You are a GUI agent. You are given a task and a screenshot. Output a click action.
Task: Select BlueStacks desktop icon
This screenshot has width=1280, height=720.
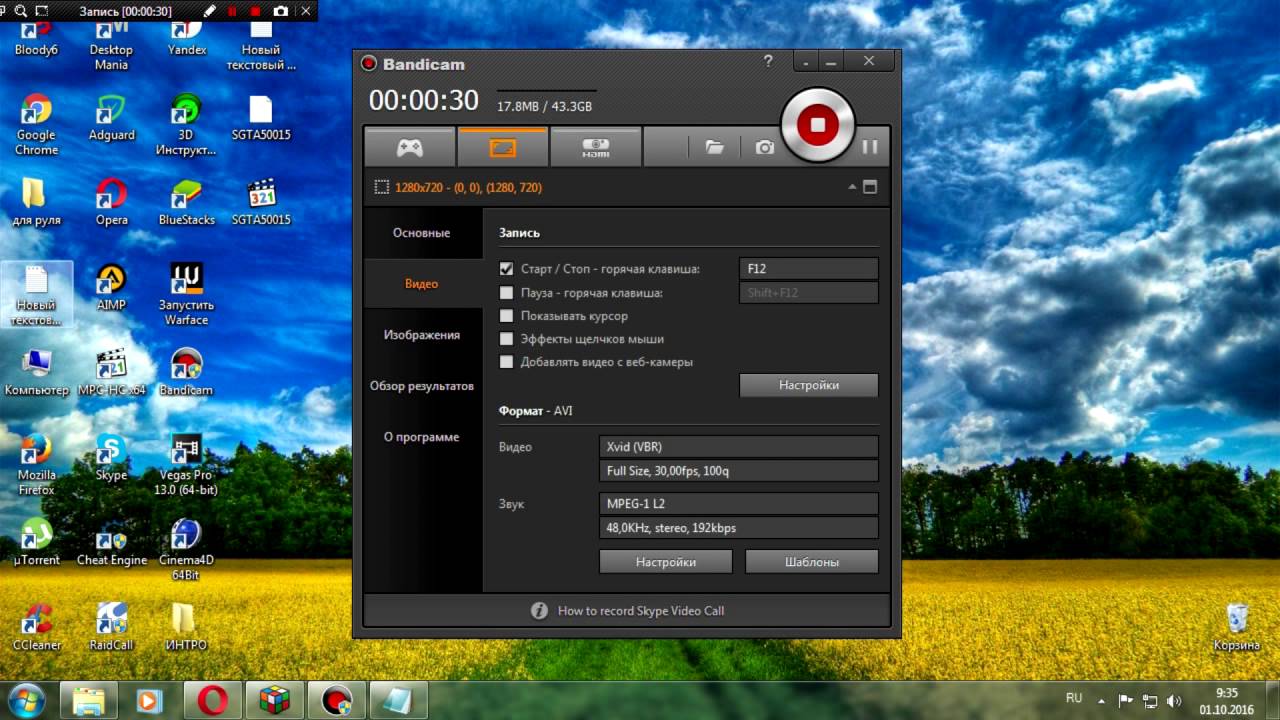186,202
